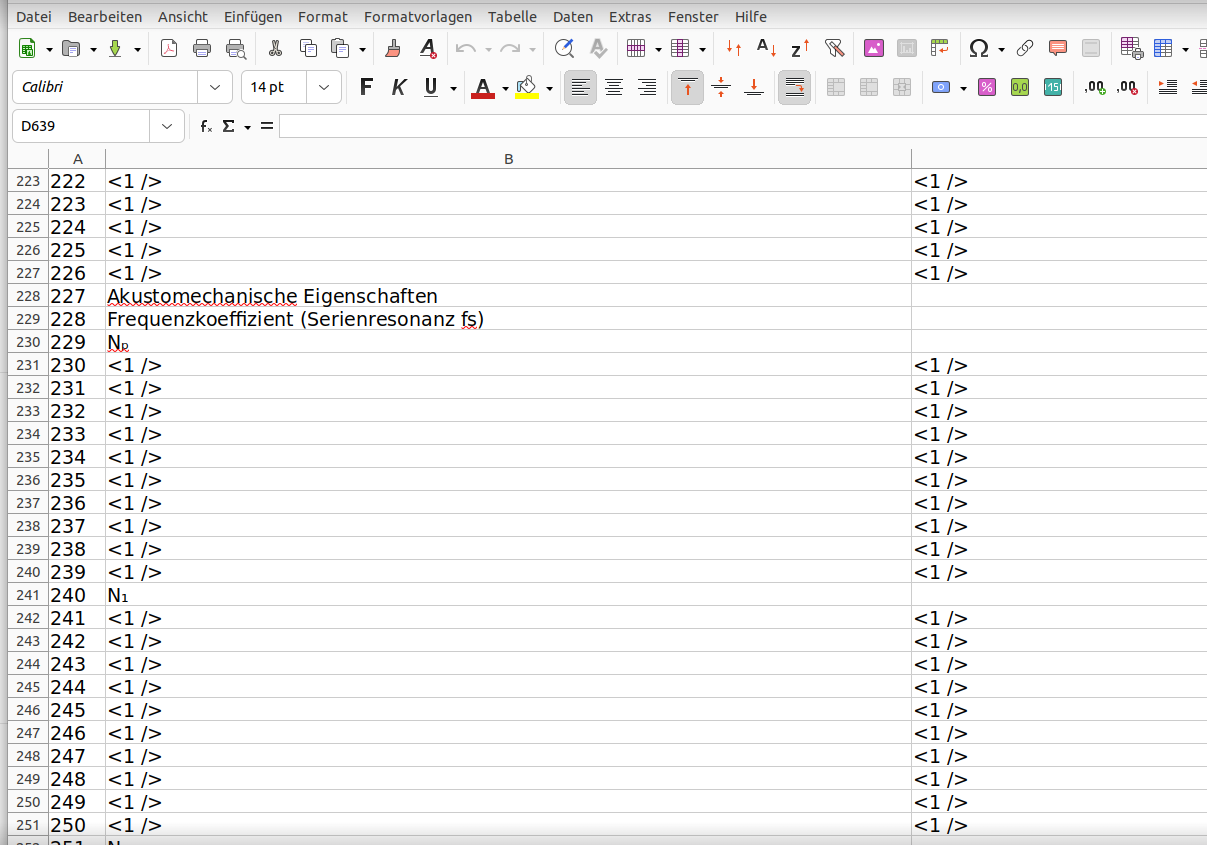Insert an image using toolbar icon
The height and width of the screenshot is (845, 1207).
874,48
